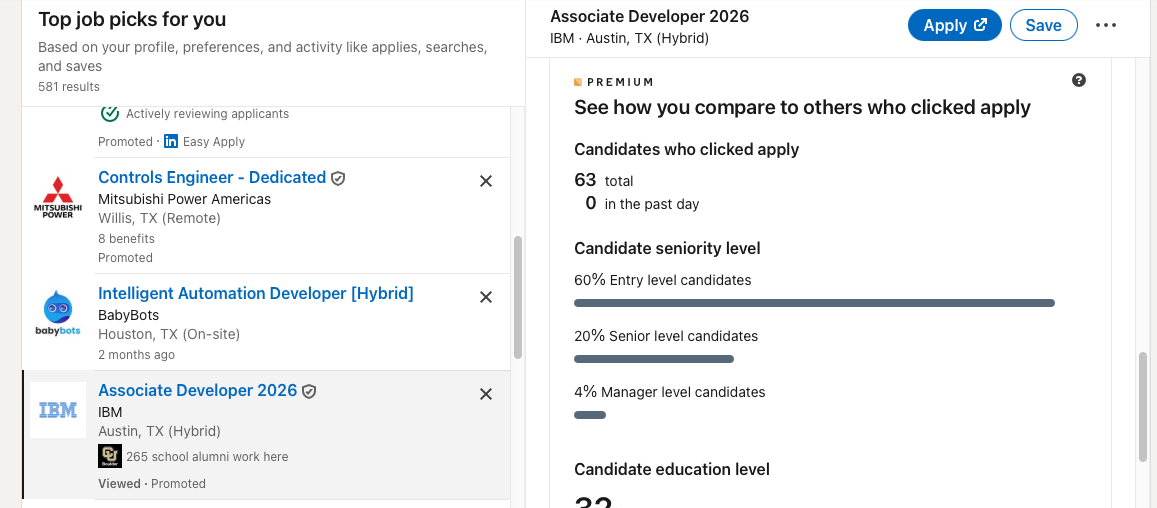
Task: Click the green actively reviewing applicants icon
Action: coord(110,113)
